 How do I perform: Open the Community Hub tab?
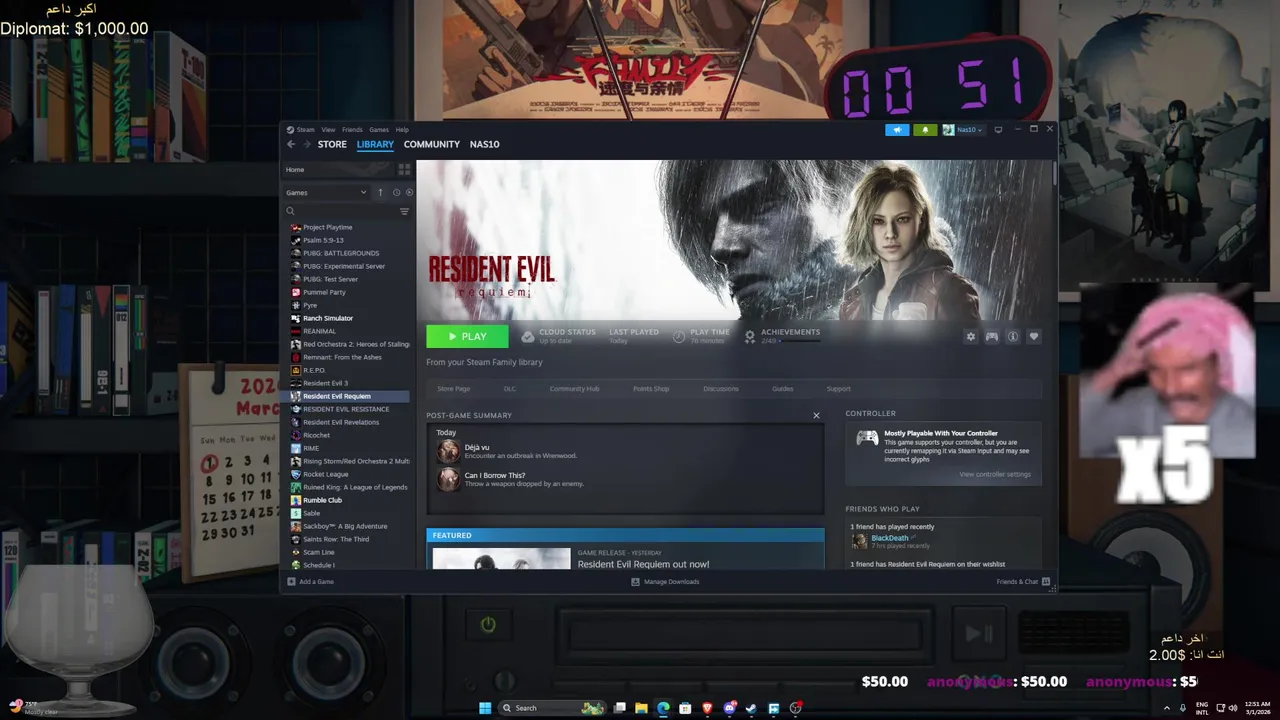click(x=574, y=389)
